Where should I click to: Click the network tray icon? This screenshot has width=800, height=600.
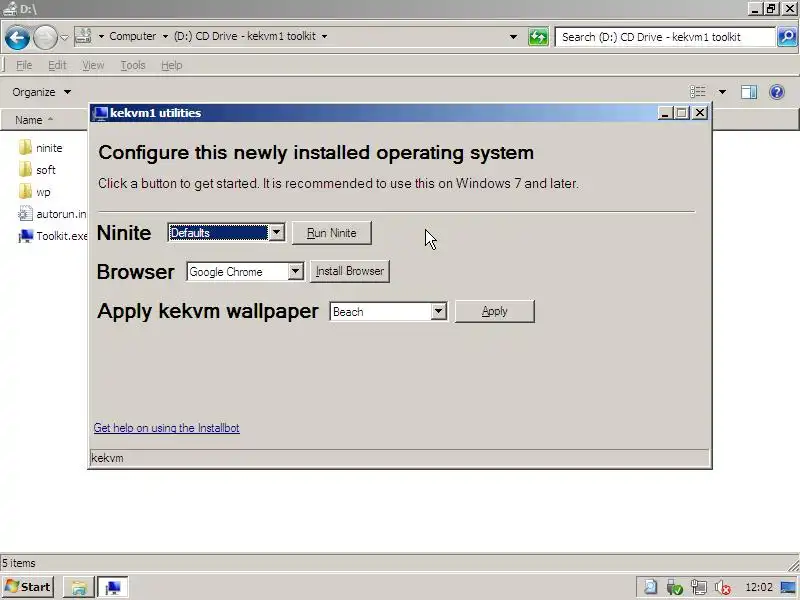[698, 587]
